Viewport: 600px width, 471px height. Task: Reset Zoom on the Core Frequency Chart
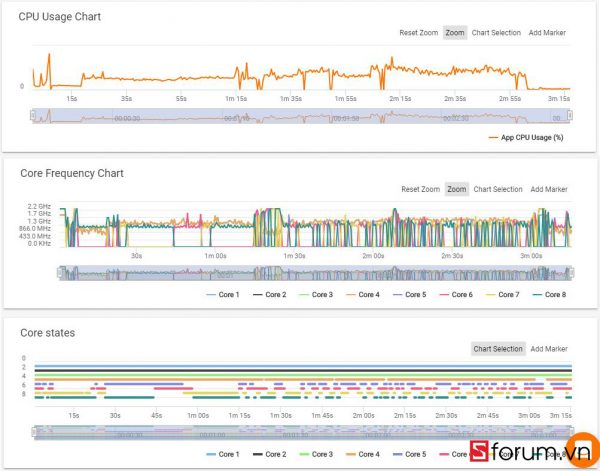(420, 189)
